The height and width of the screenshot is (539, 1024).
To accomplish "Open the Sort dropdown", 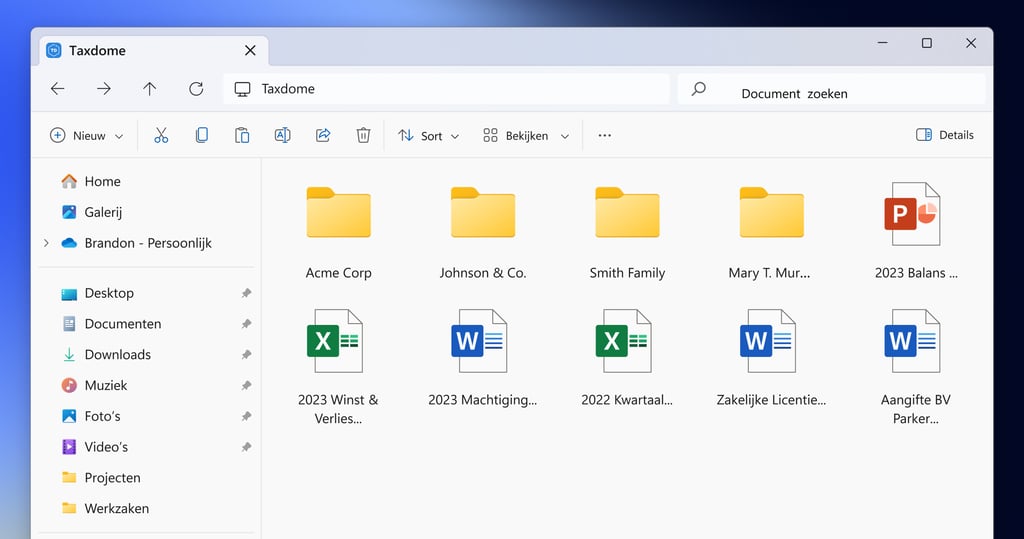I will point(429,136).
